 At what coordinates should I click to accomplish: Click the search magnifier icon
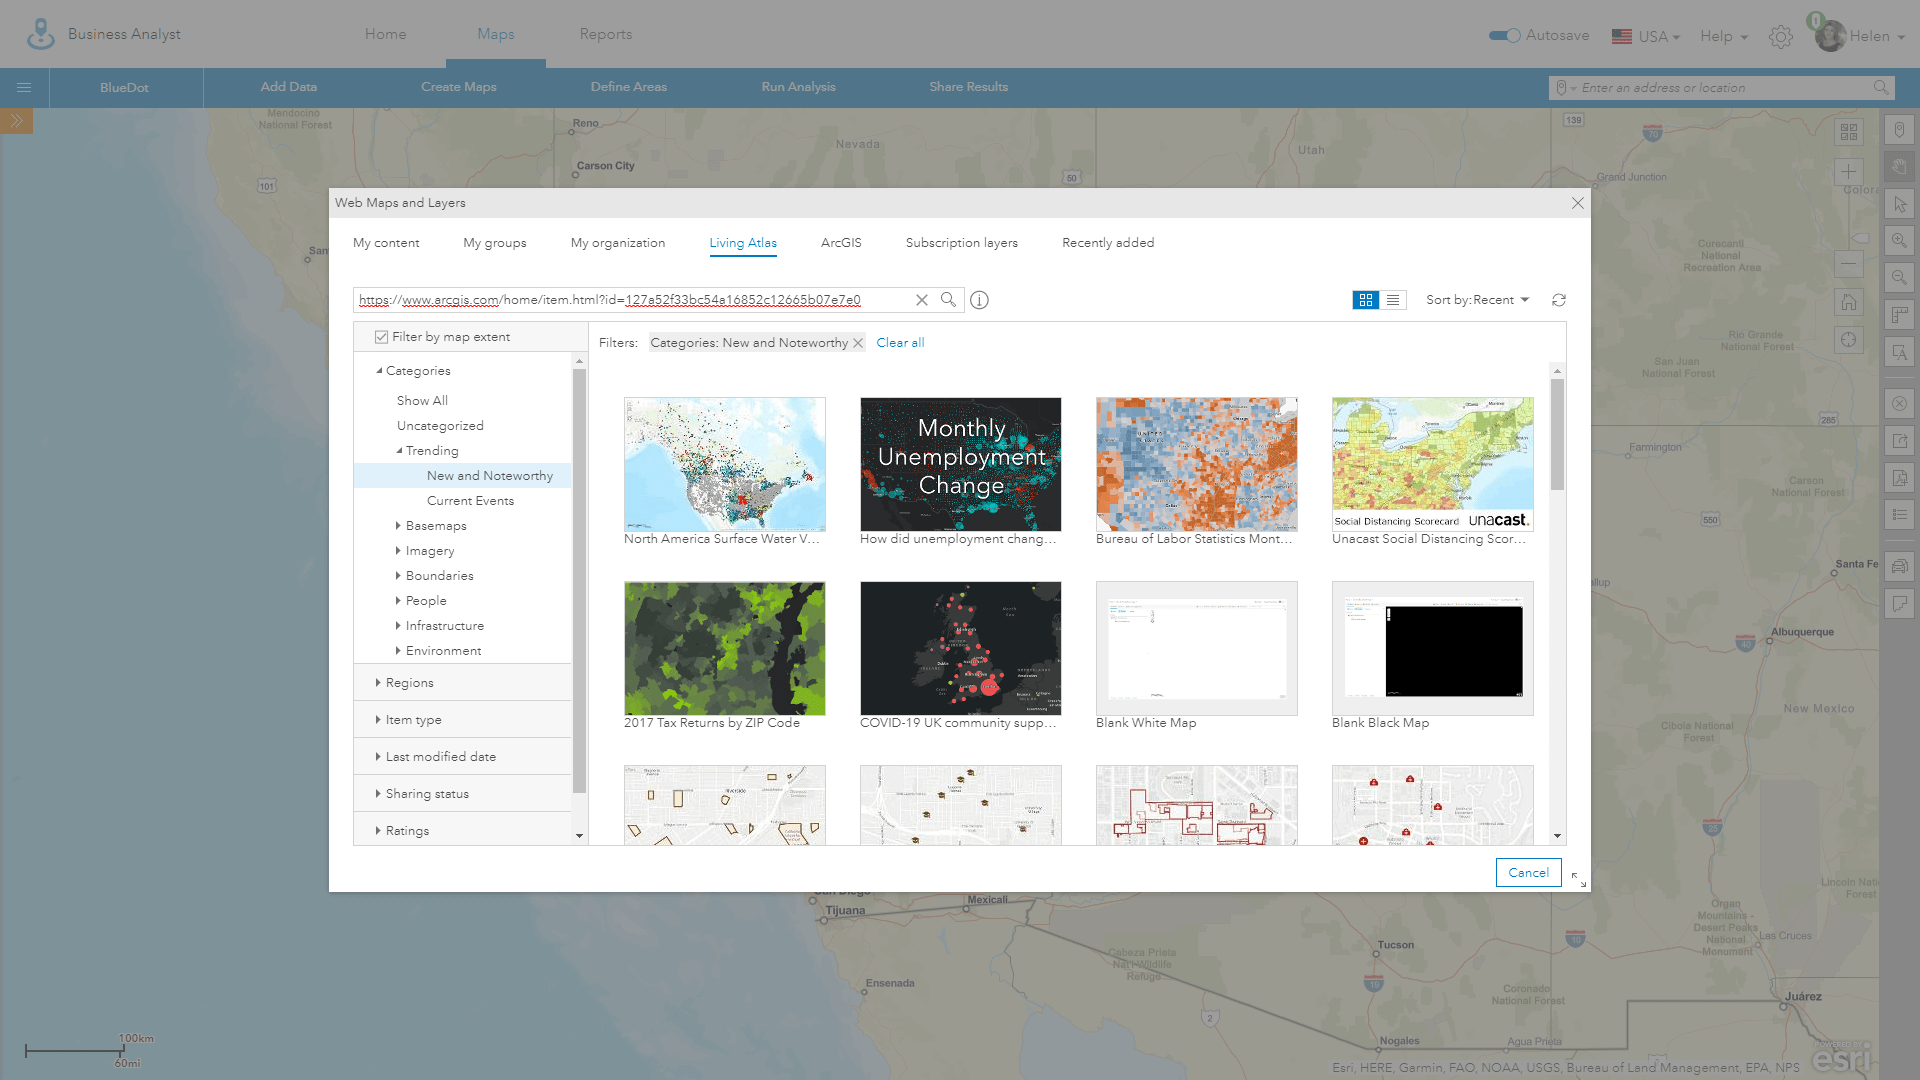tap(948, 299)
